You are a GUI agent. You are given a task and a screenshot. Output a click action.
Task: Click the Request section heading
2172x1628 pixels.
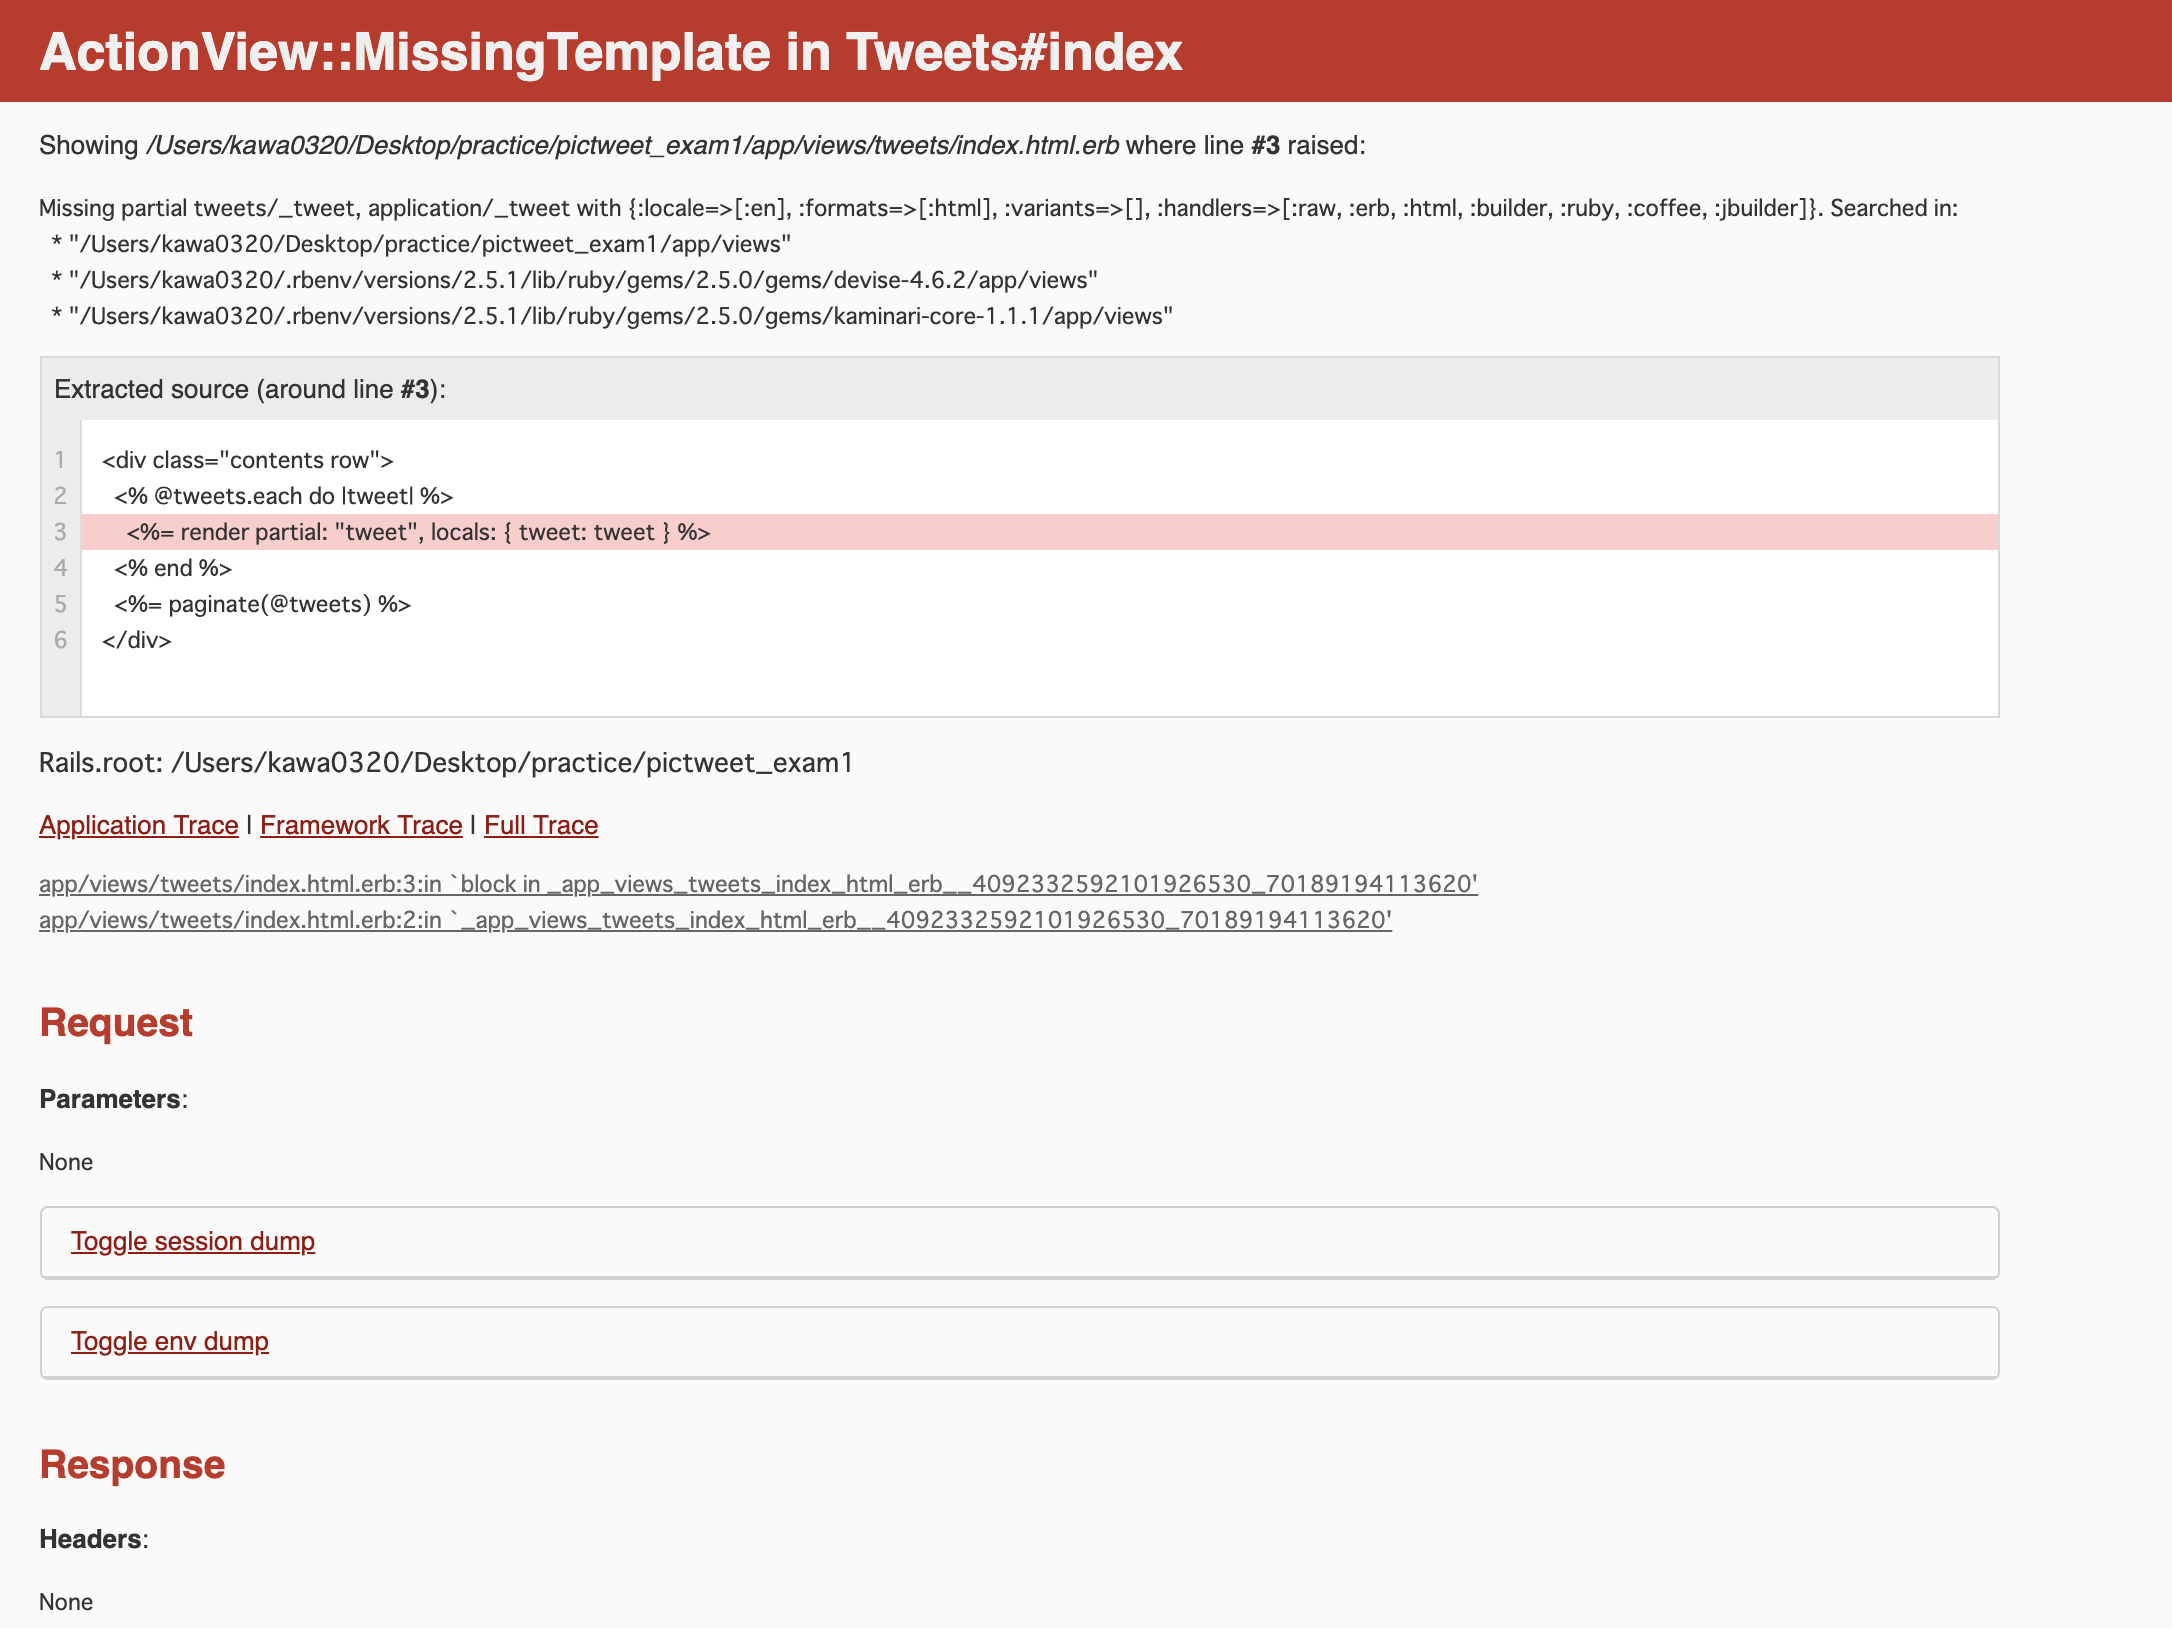116,1023
